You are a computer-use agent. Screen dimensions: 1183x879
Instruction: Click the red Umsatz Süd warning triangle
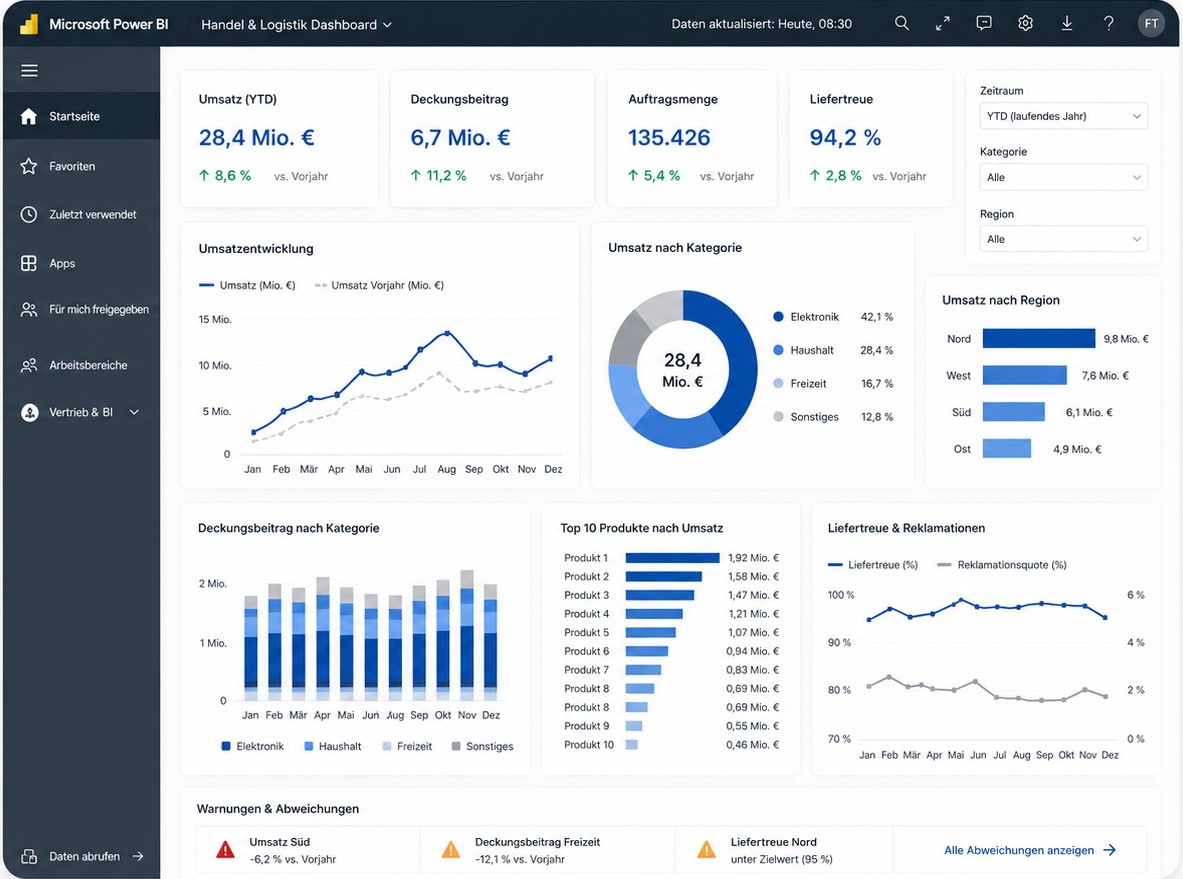coord(225,850)
